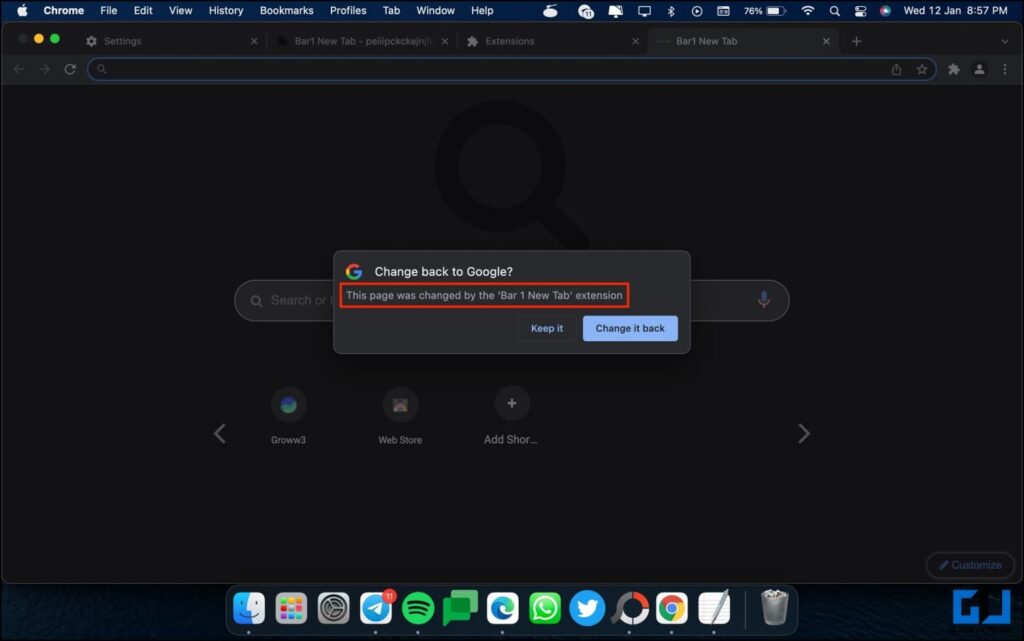The image size is (1024, 641).
Task: Open Microsoft Edge from the Dock
Action: [502, 608]
